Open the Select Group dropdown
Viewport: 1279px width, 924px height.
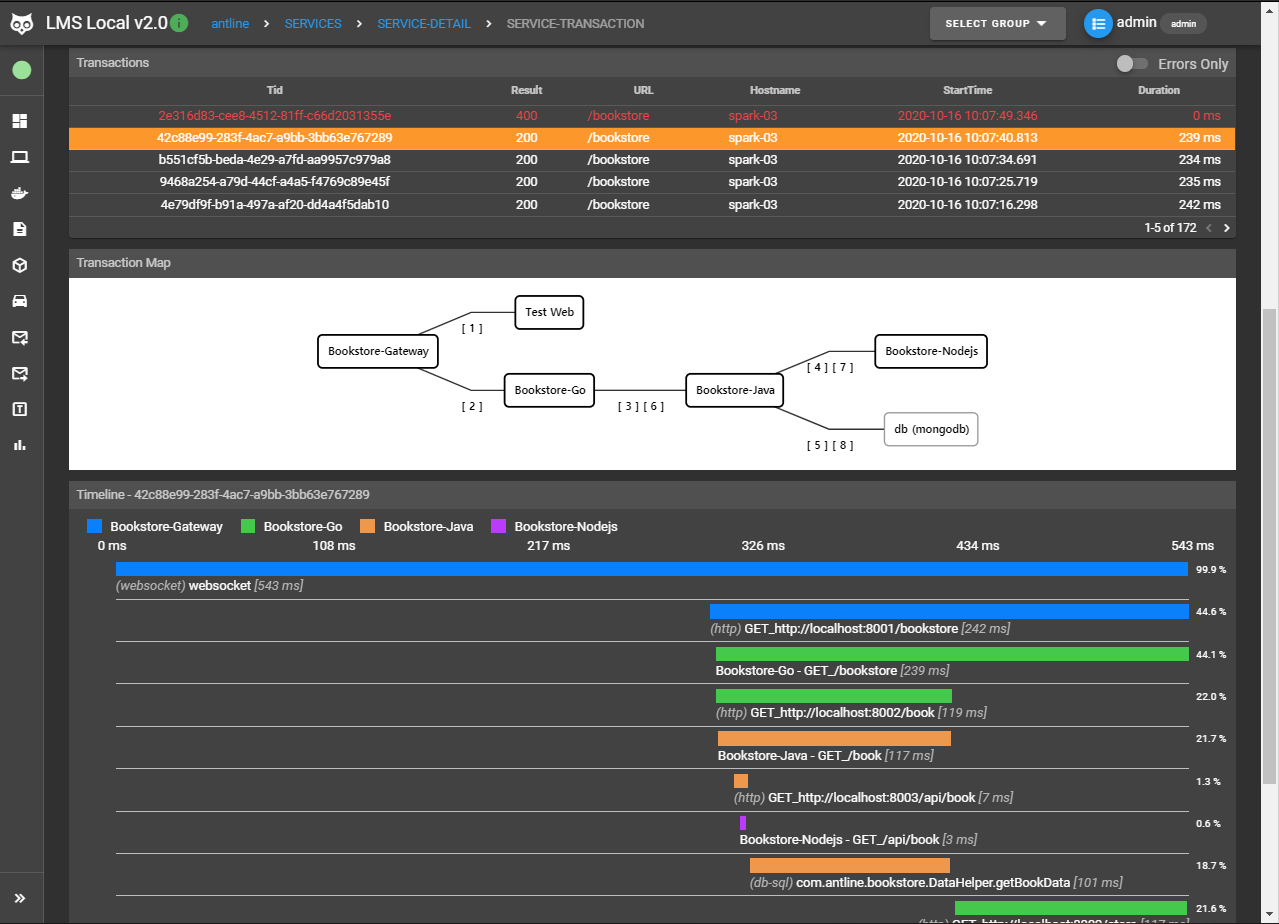995,23
